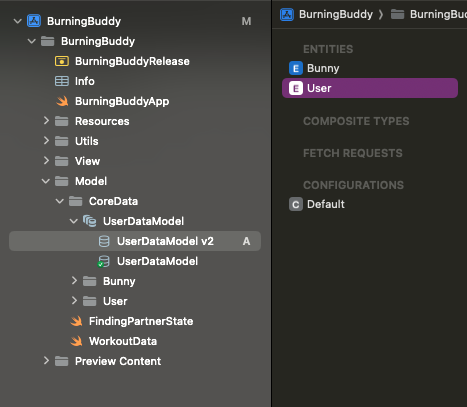Expand the Utils folder
Screen dimensions: 467x407
point(46,141)
